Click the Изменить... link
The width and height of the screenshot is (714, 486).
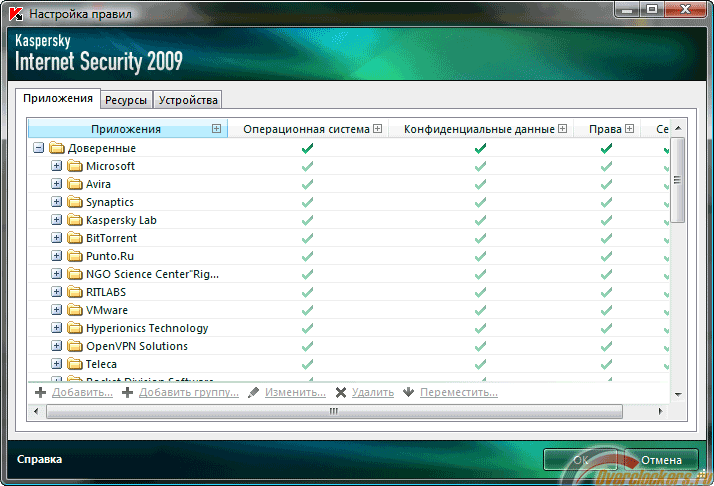tap(296, 392)
